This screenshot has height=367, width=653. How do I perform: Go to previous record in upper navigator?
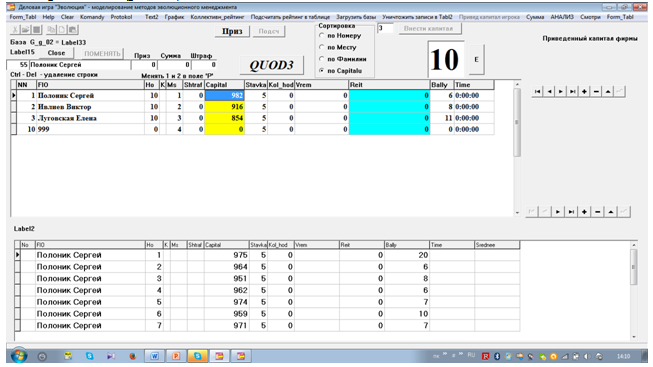pos(549,91)
